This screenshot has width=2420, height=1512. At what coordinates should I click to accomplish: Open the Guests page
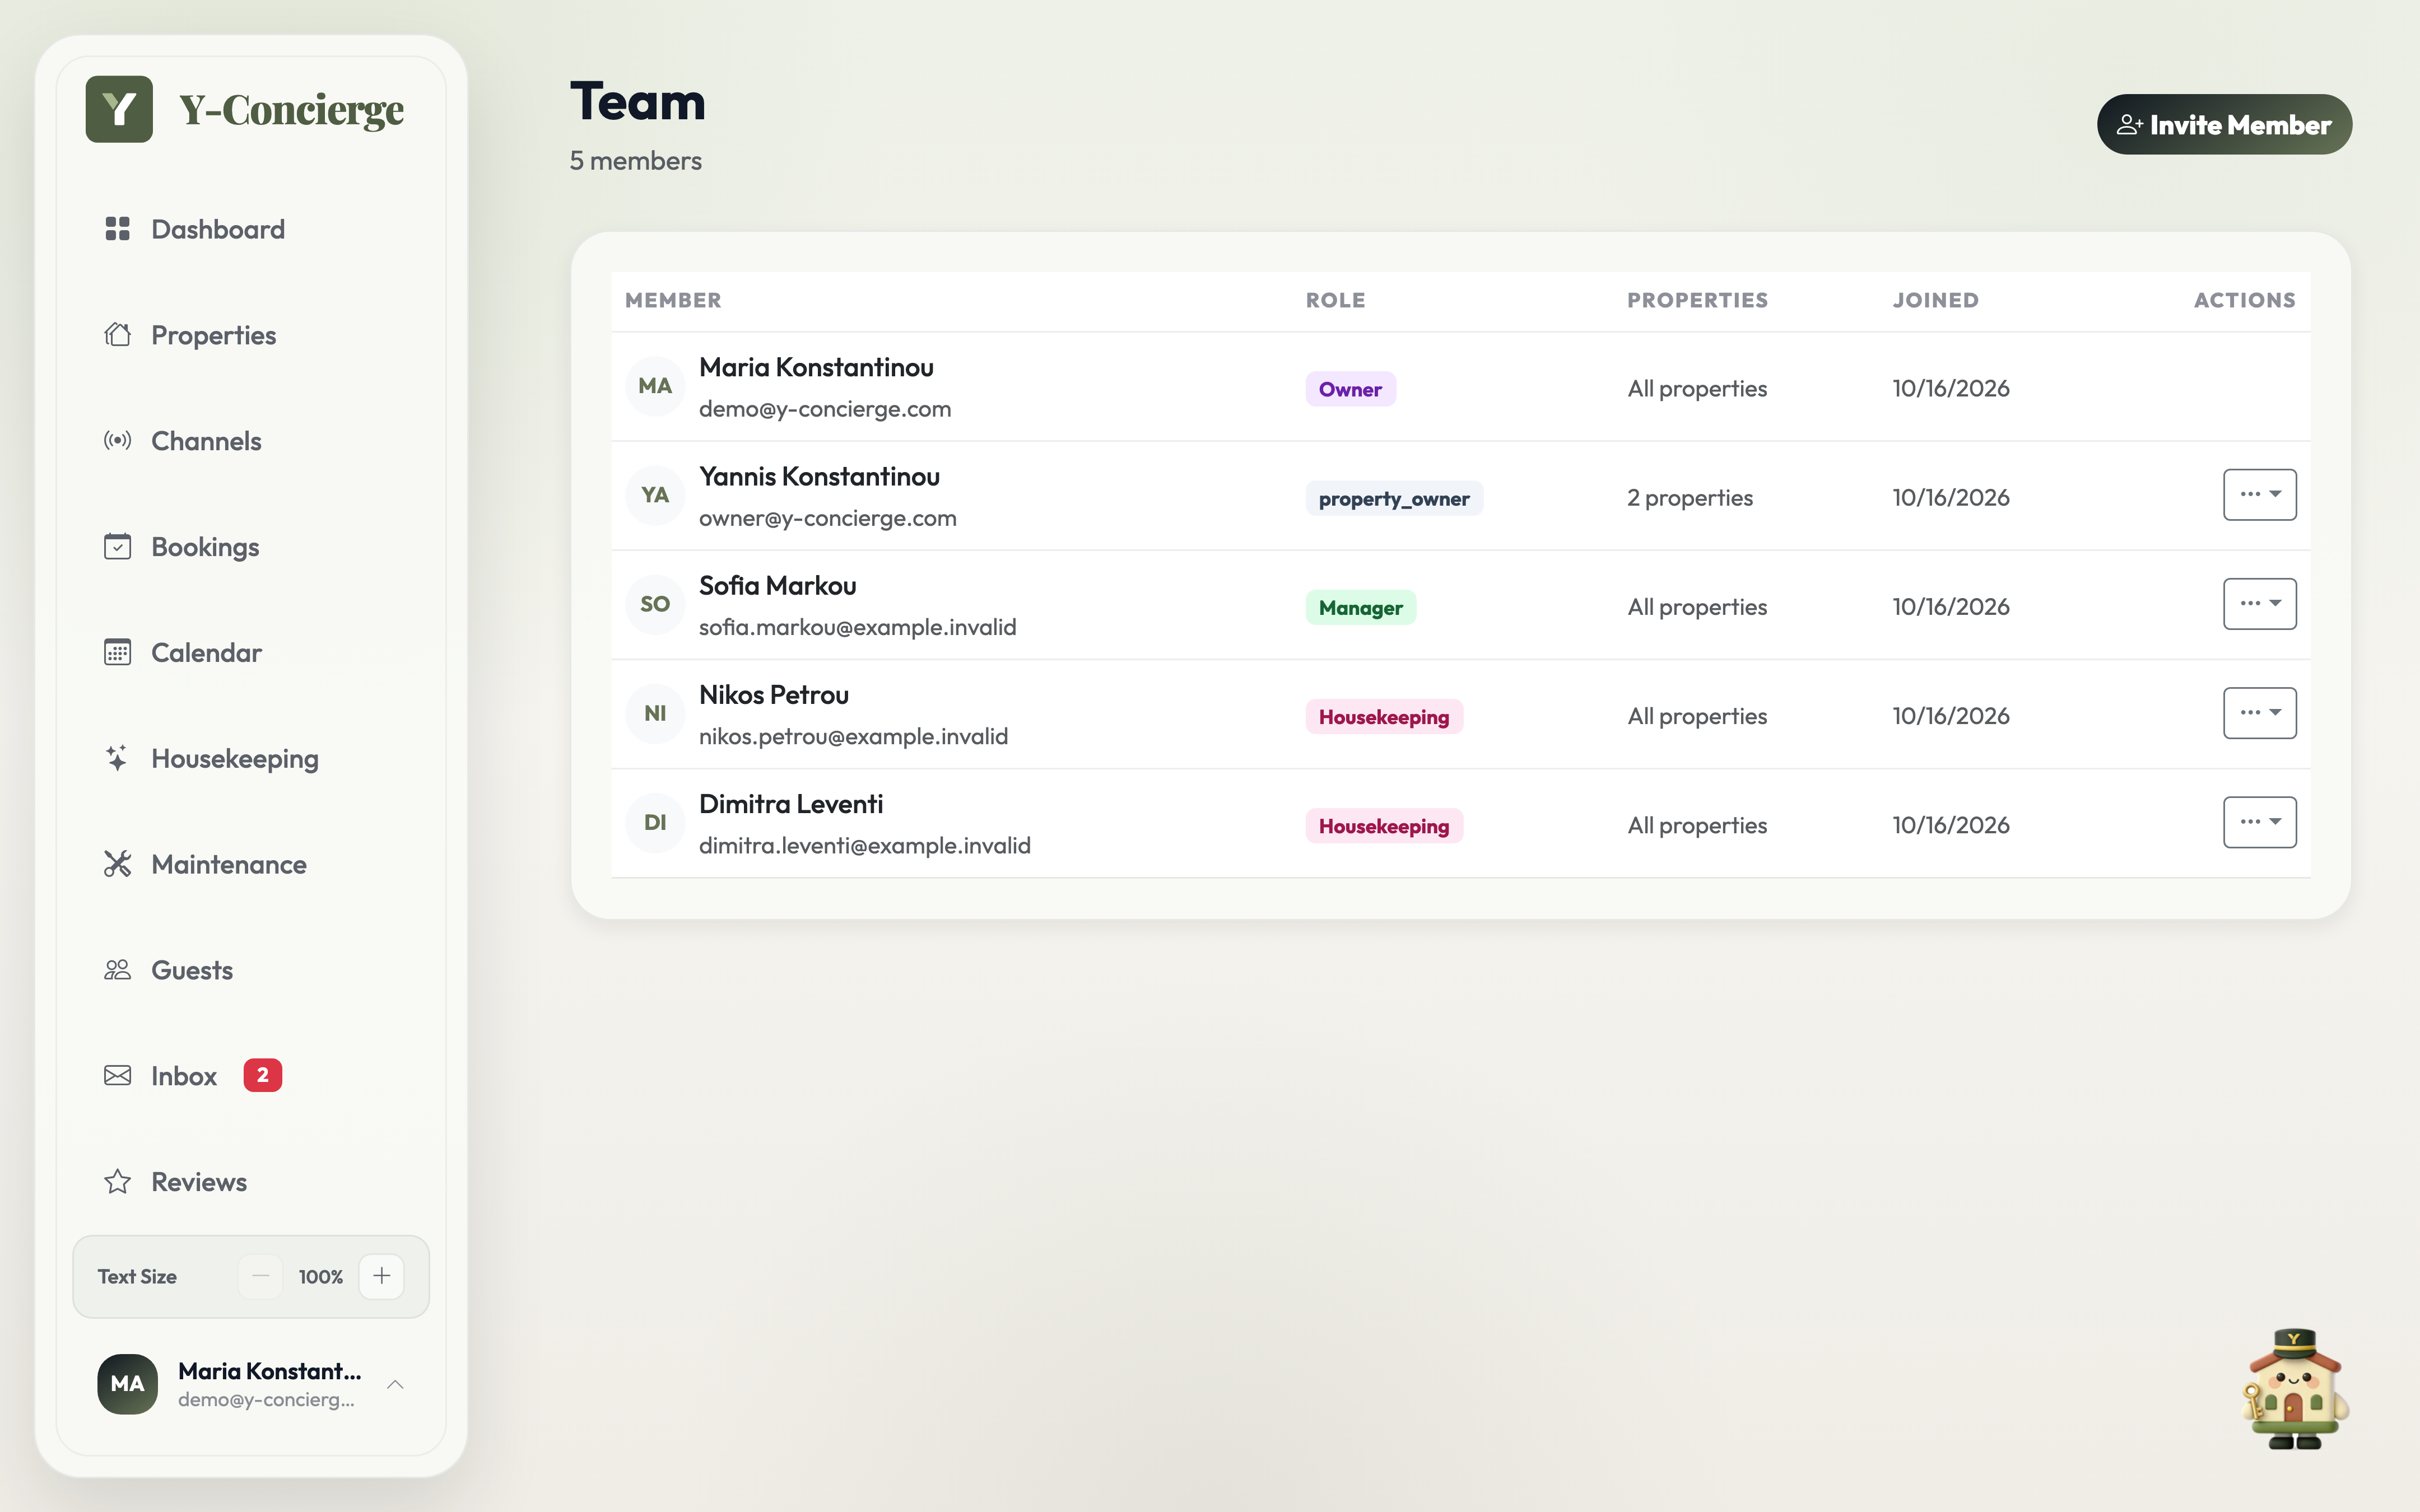pyautogui.click(x=252, y=970)
